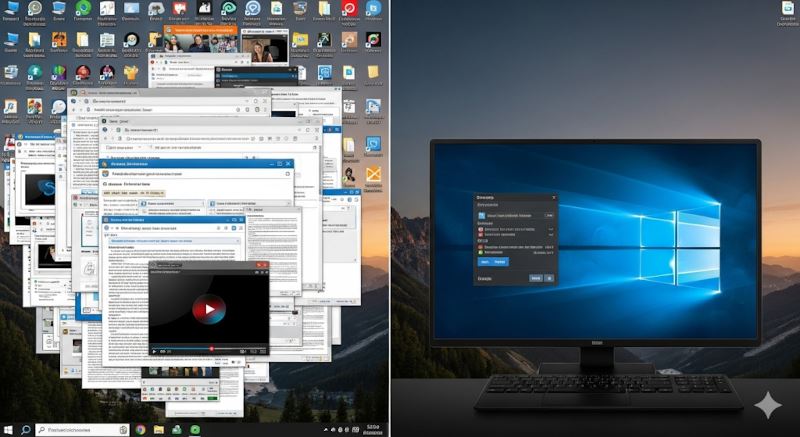Click the bottom-right button in the monitor dialog
This screenshot has width=800, height=437.
tap(549, 278)
